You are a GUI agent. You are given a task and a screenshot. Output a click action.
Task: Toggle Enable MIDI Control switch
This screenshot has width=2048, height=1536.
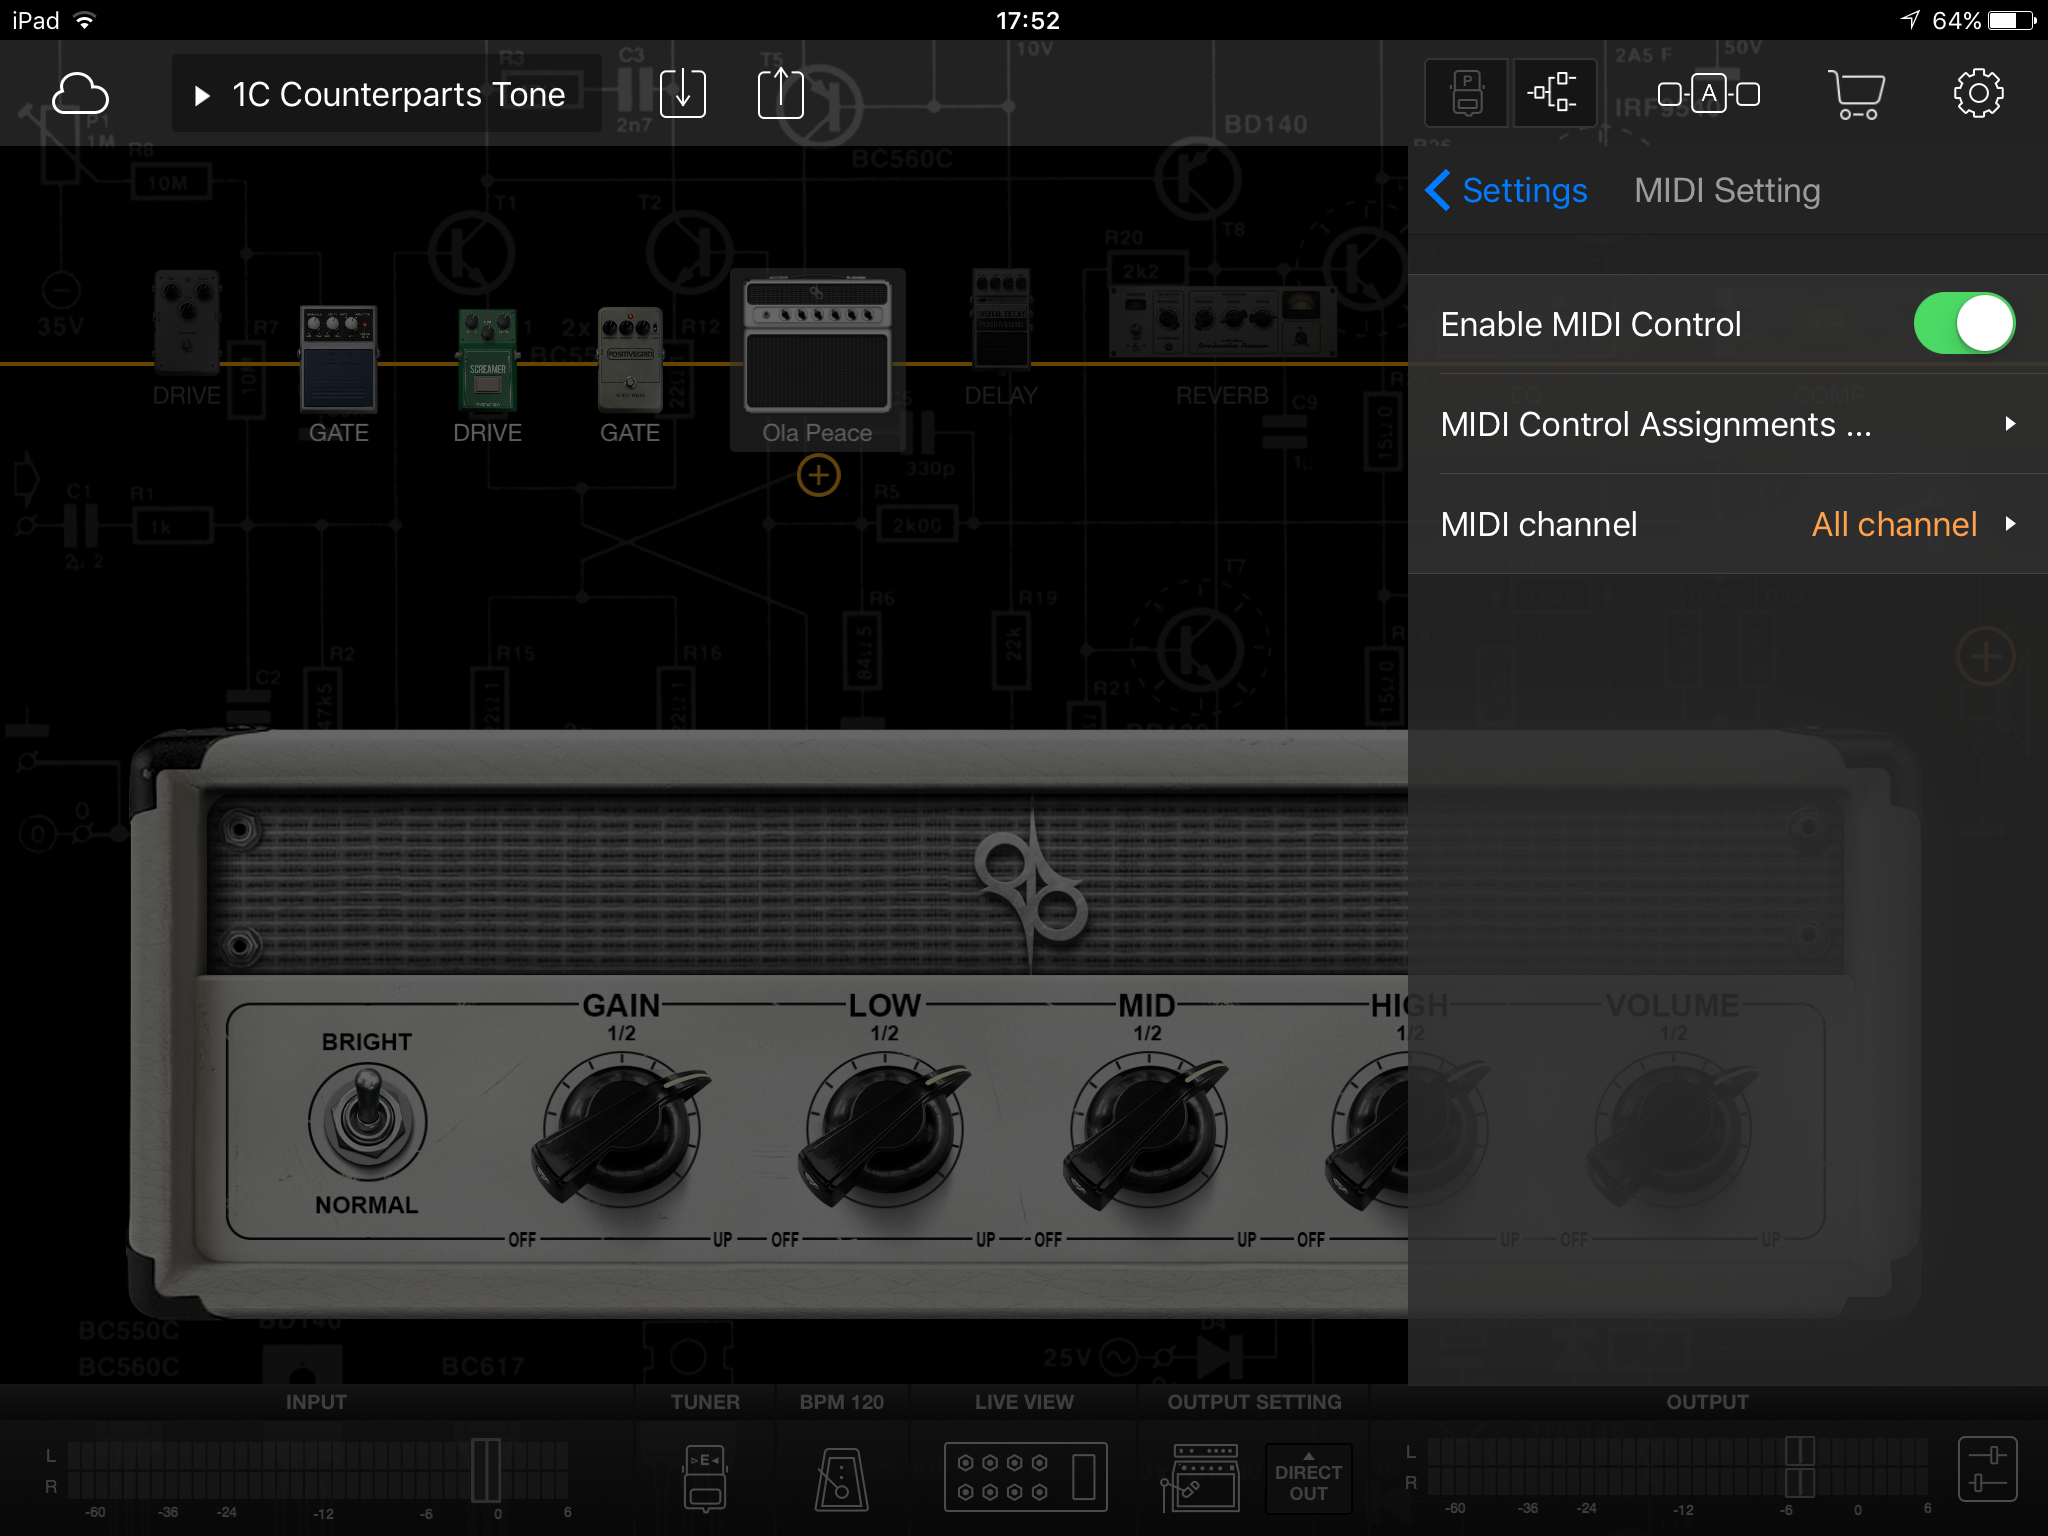coord(1964,324)
